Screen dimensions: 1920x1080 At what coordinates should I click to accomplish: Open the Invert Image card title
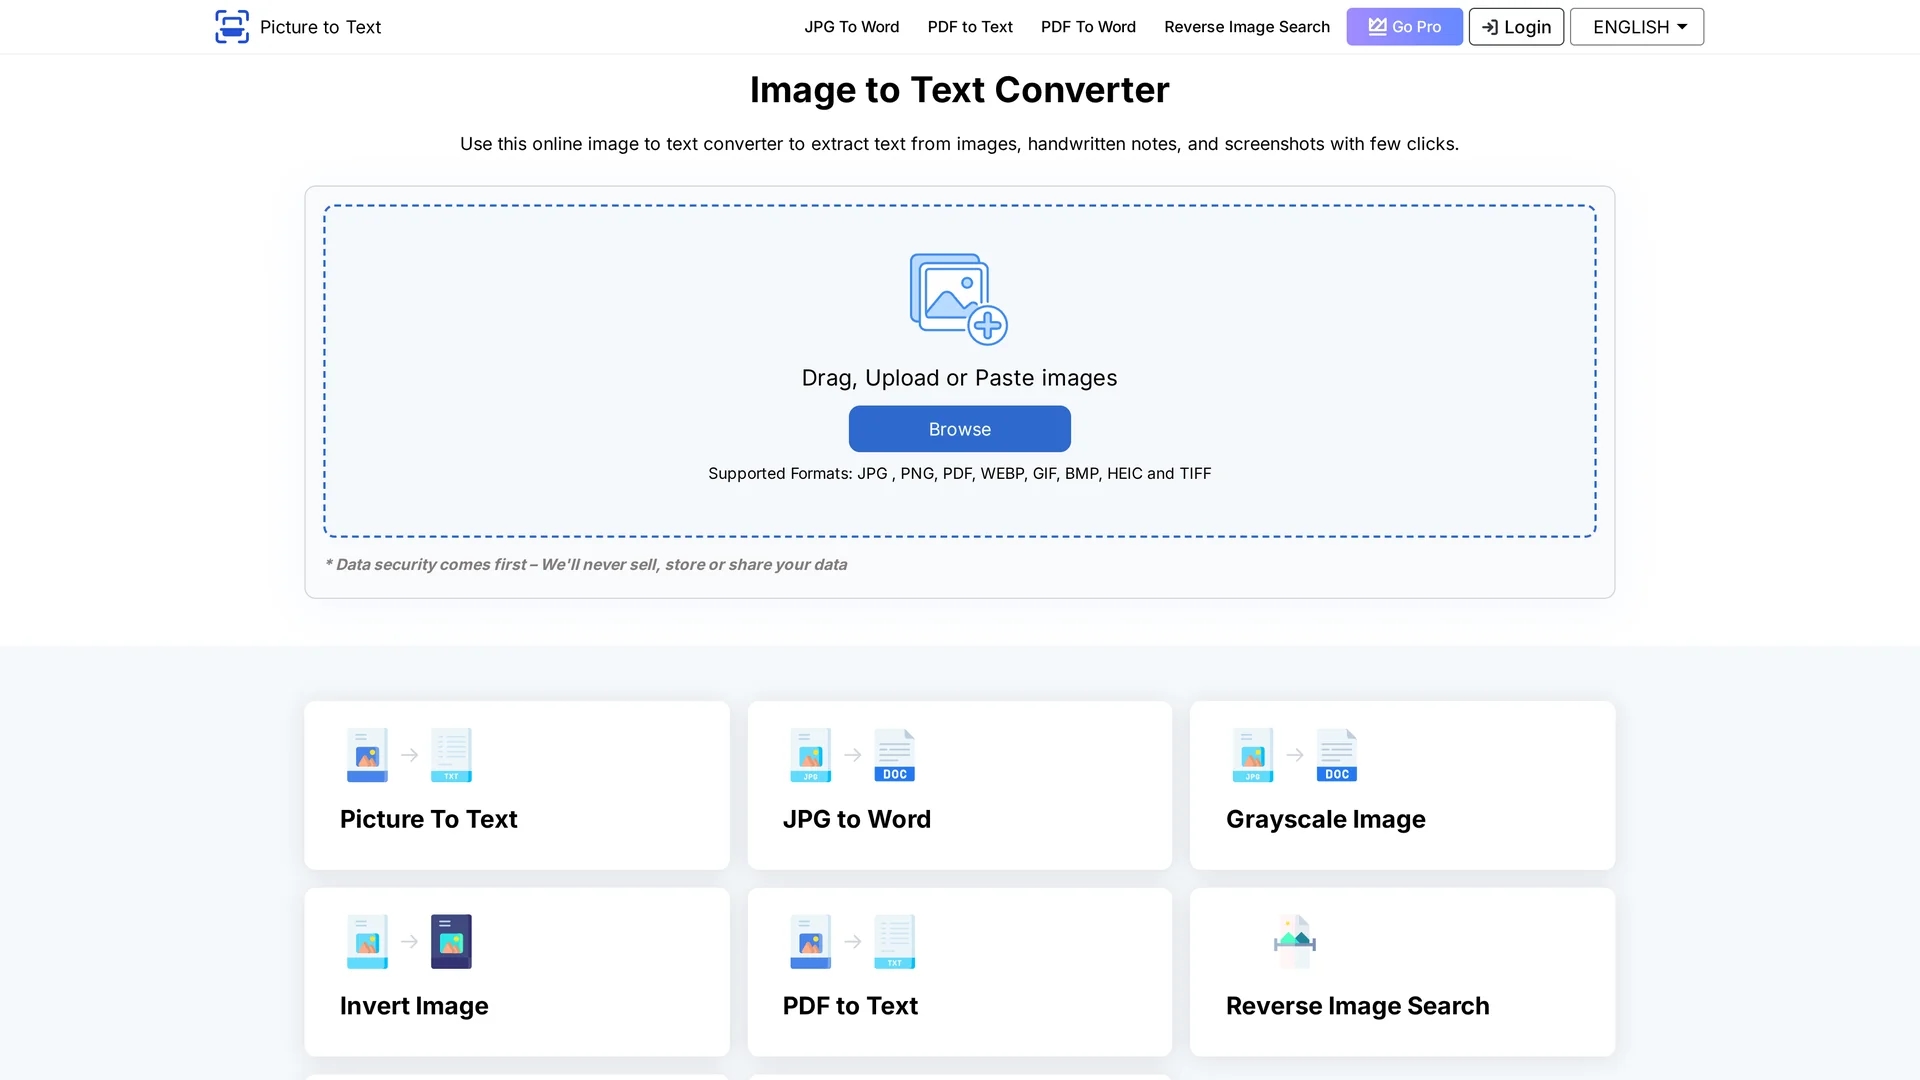(414, 1006)
